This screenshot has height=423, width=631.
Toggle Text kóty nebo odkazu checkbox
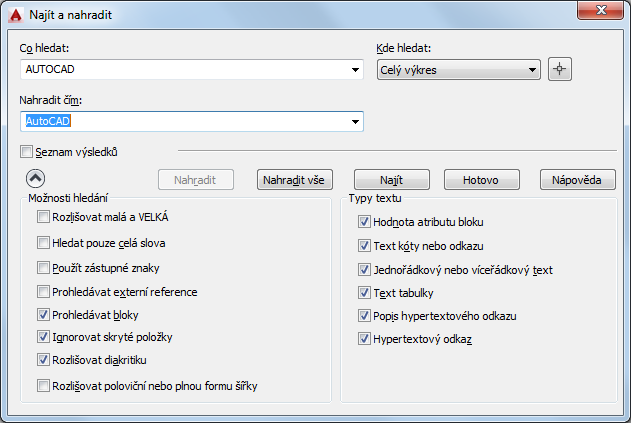point(364,246)
